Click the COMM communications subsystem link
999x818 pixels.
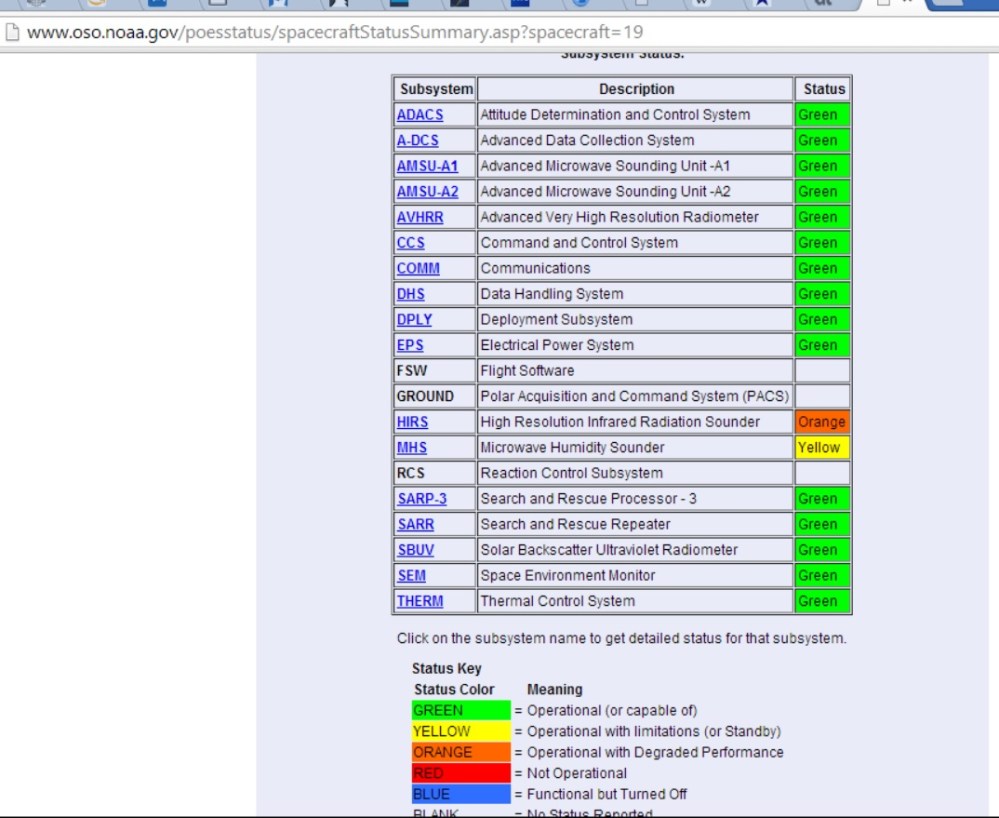click(417, 268)
